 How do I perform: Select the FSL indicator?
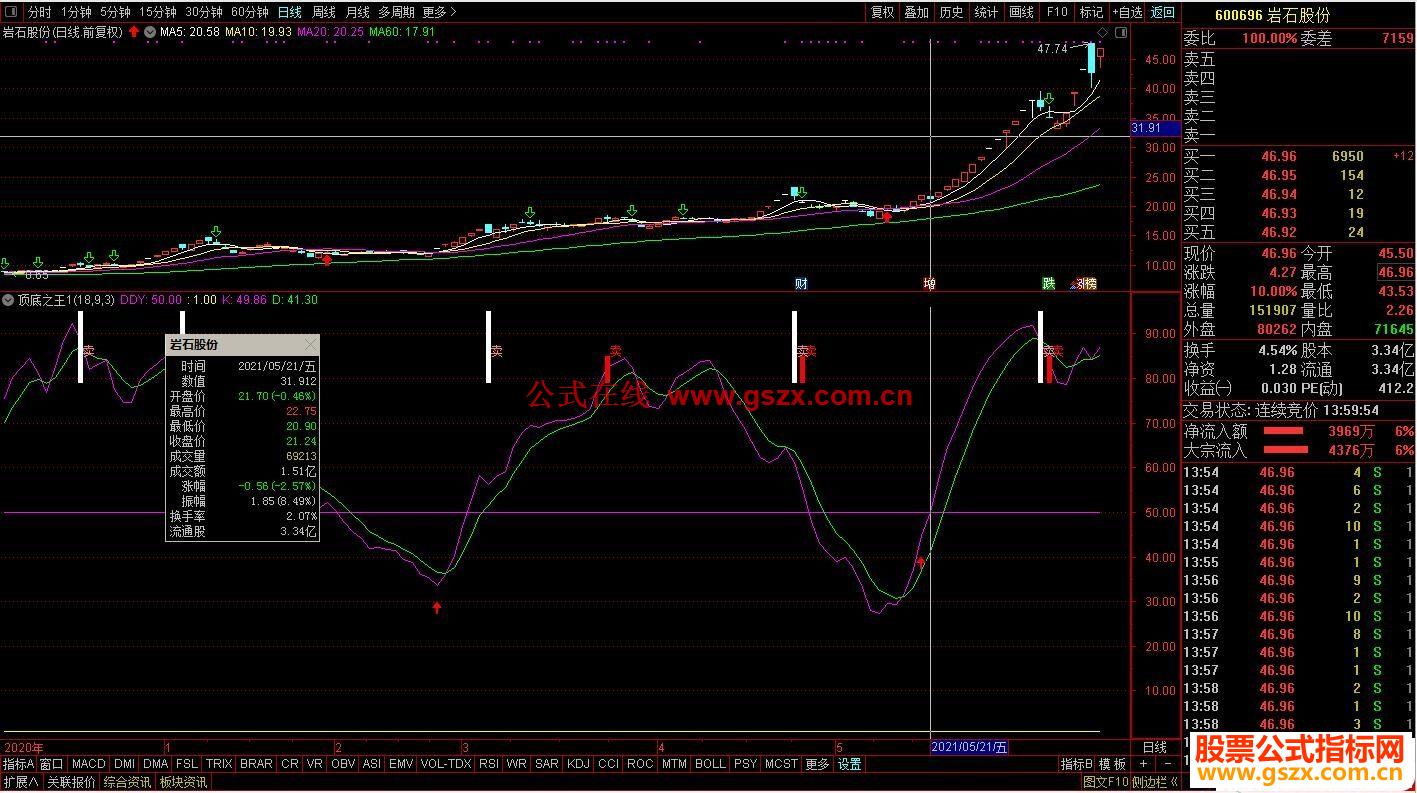(187, 764)
